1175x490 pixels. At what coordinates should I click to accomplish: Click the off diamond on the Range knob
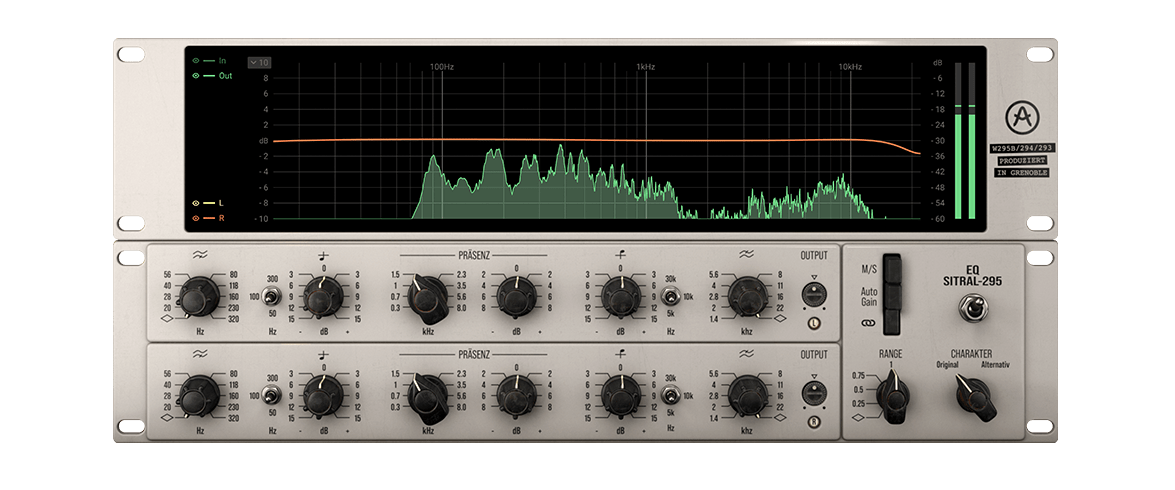coord(860,418)
